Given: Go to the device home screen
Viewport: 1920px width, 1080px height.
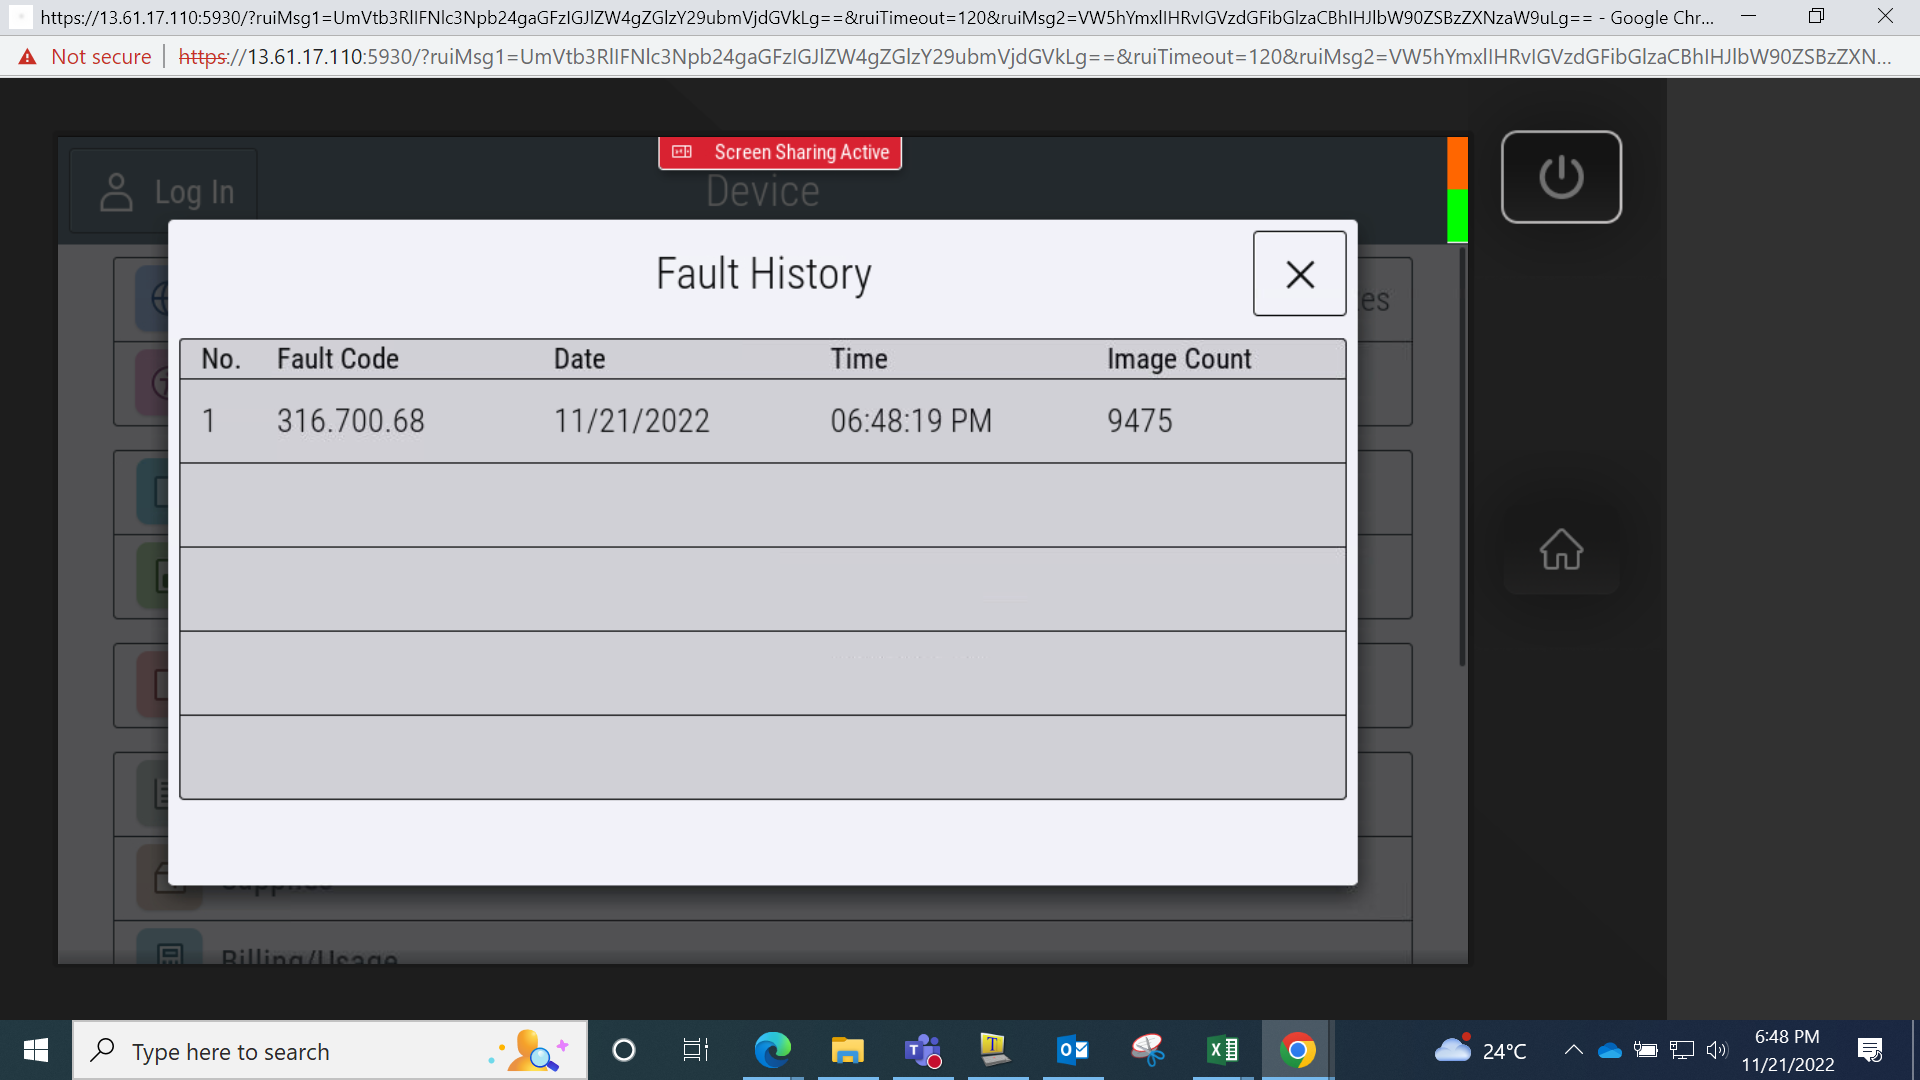Looking at the screenshot, I should pos(1561,549).
